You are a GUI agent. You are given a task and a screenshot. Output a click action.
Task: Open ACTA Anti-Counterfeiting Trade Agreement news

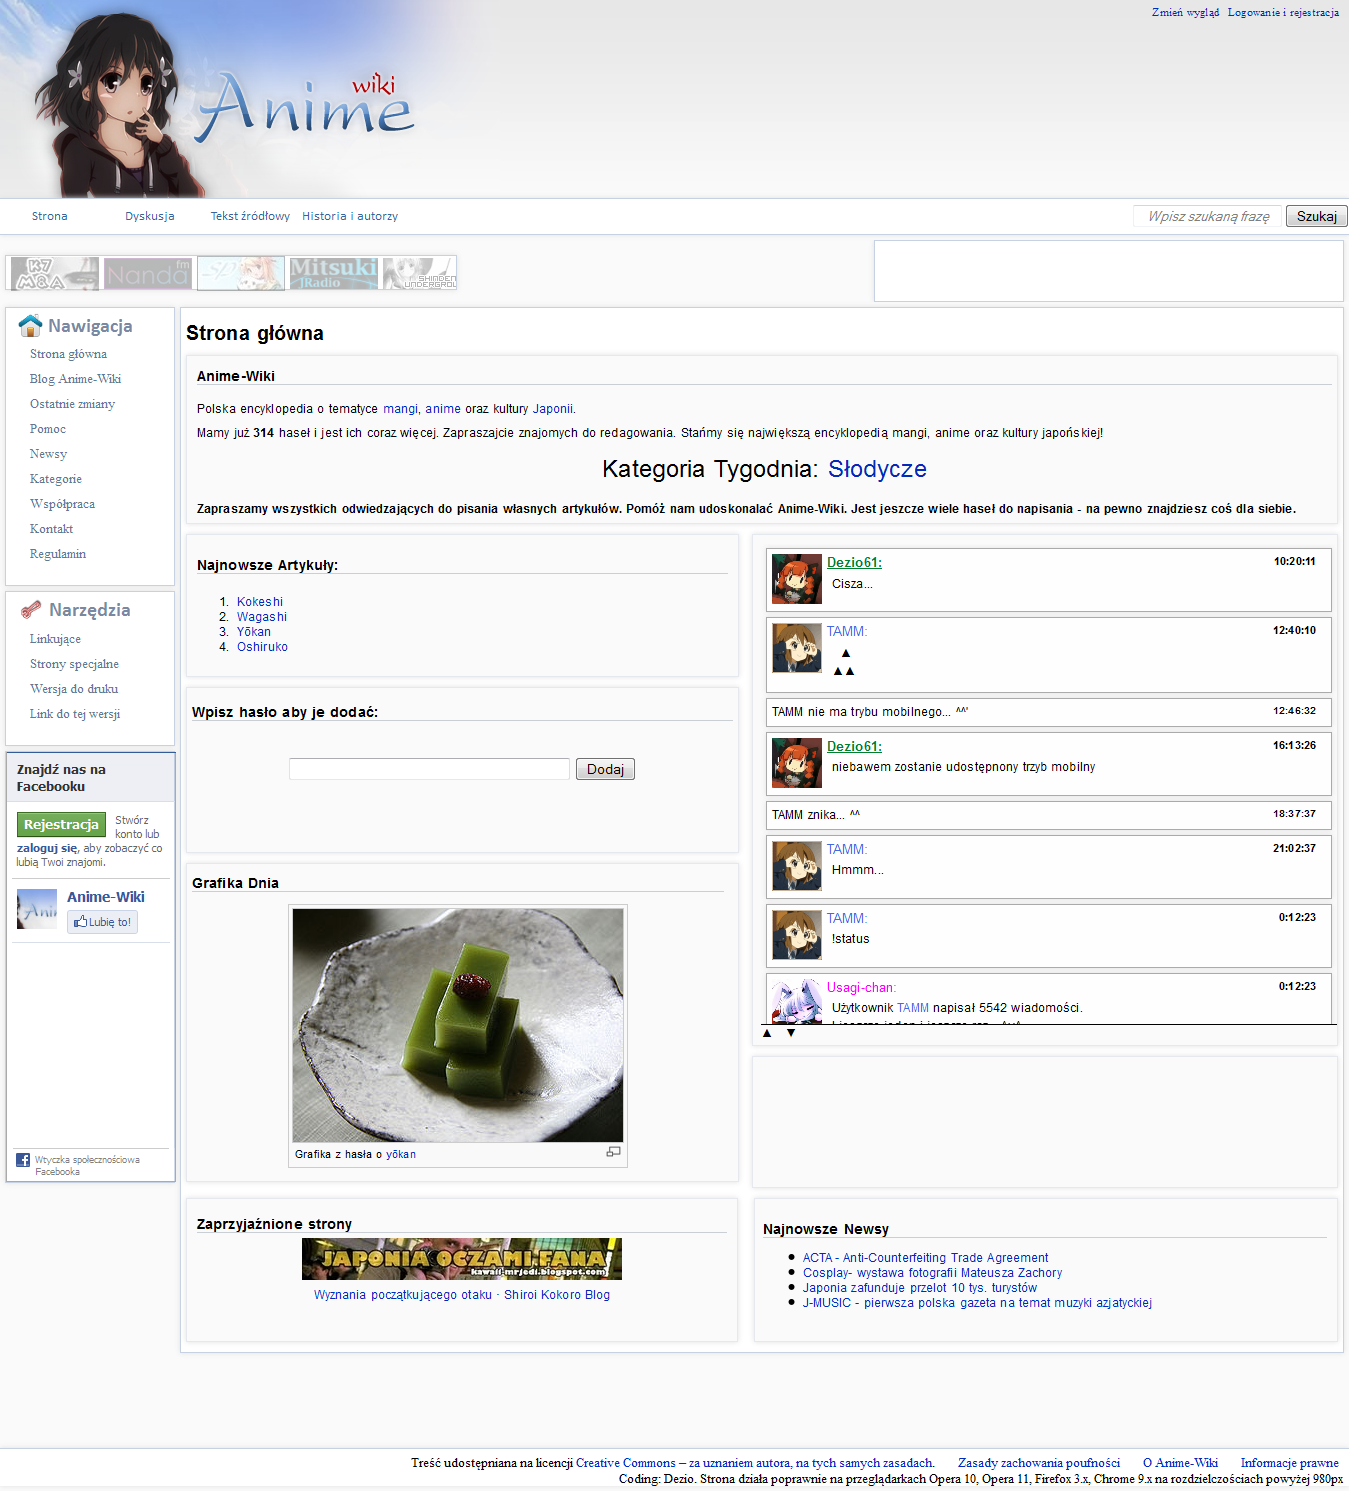925,1258
